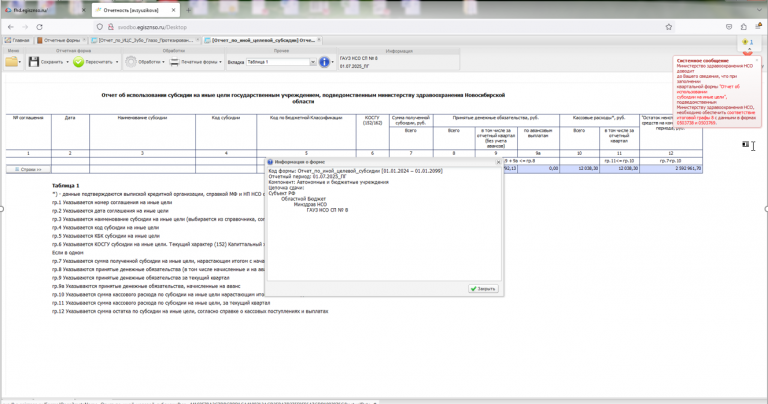Click the Печатные формы button label
The image size is (768, 404).
199,62
